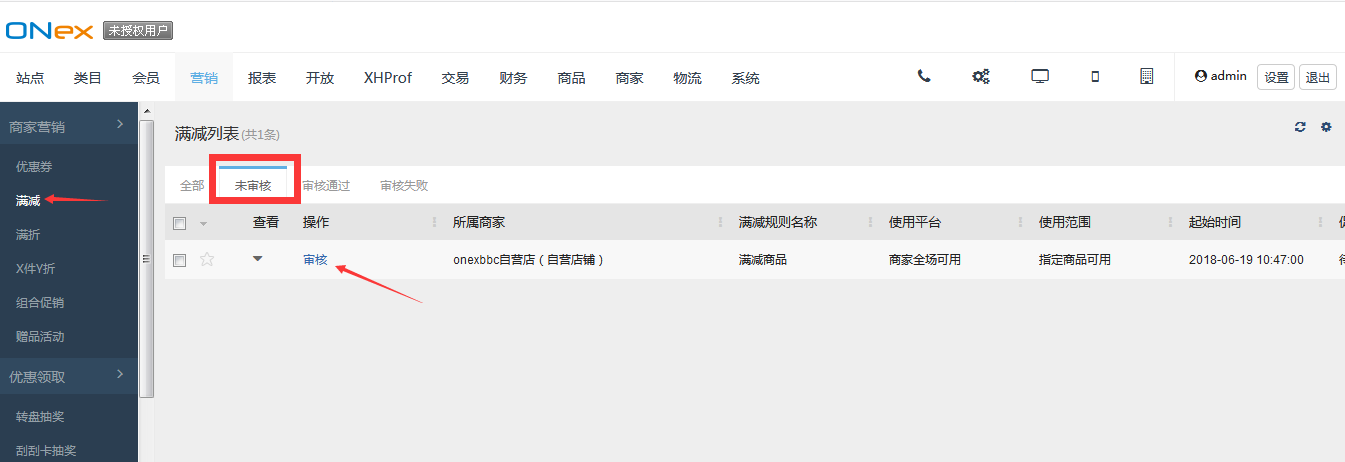This screenshot has width=1345, height=462.
Task: Click the 商家全场可用 cell
Action: pyautogui.click(x=925, y=260)
